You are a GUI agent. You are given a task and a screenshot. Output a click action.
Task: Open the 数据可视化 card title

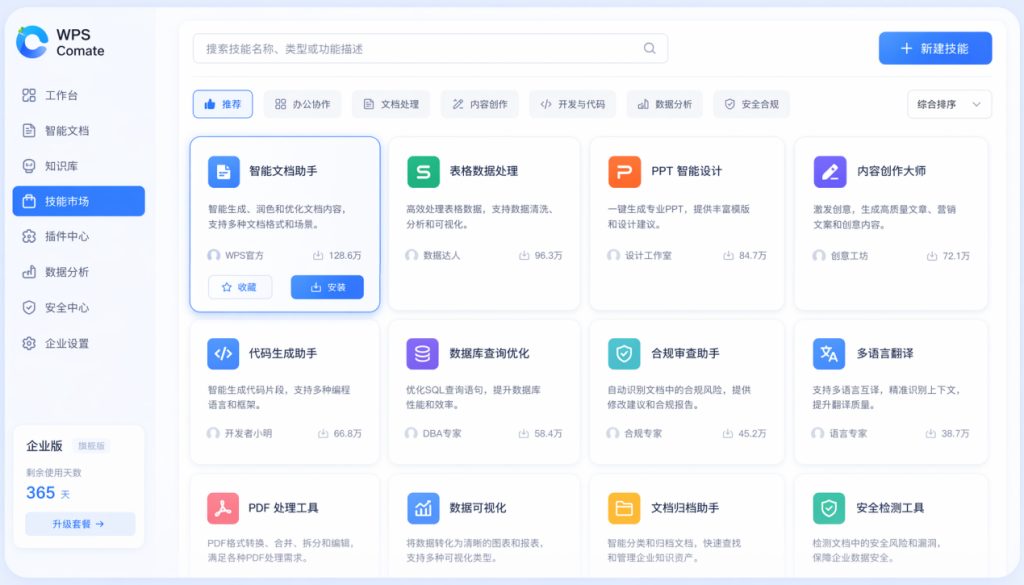[477, 508]
